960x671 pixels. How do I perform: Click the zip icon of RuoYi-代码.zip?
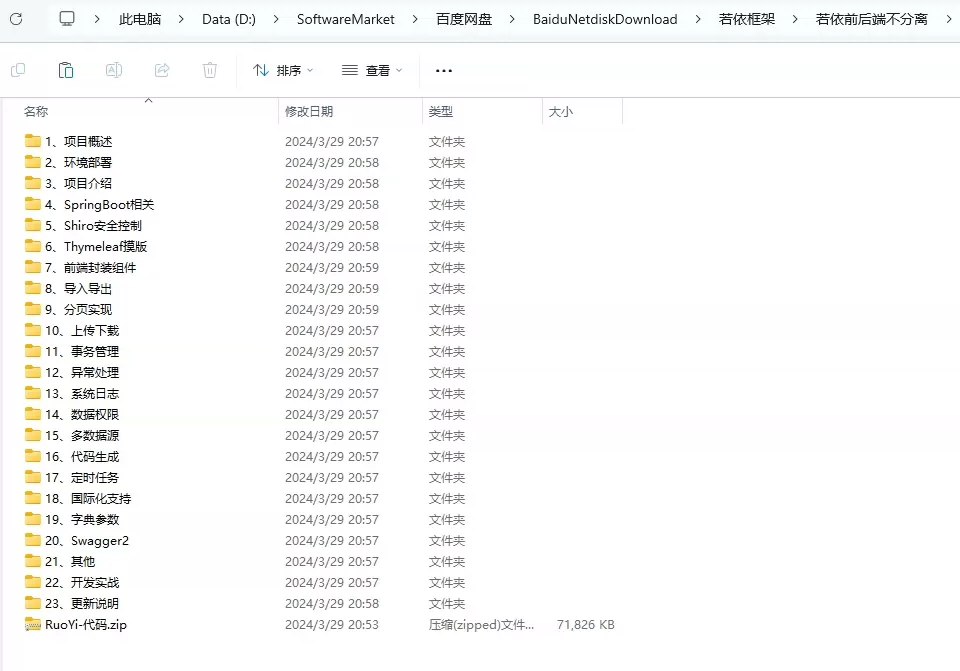click(33, 624)
